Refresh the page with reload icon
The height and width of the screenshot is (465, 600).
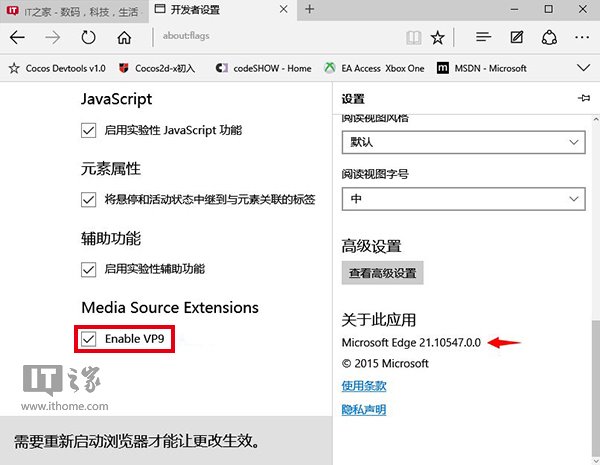(88, 38)
